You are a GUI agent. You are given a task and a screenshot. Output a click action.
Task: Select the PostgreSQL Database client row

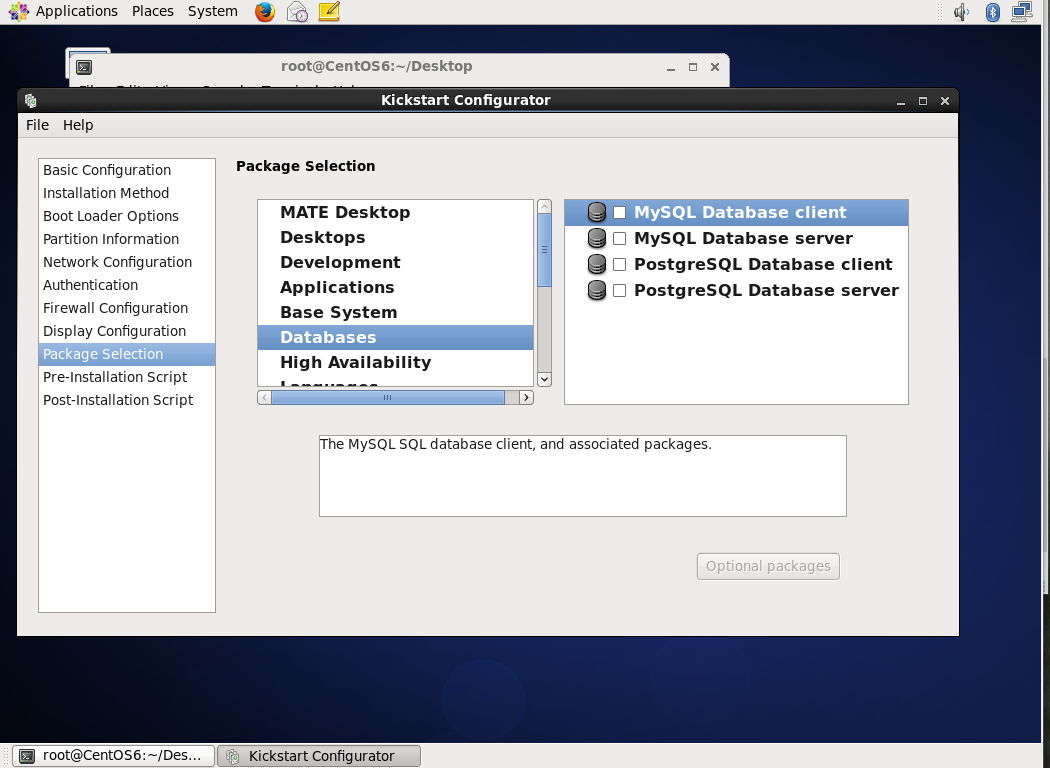point(737,264)
